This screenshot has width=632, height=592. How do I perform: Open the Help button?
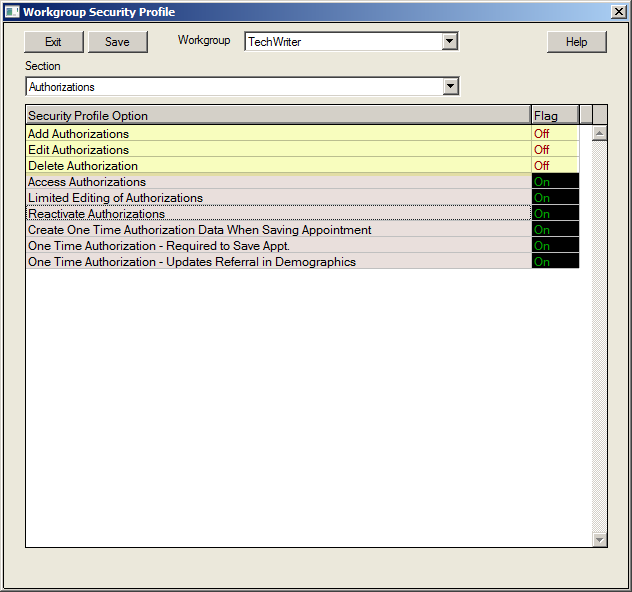[576, 42]
